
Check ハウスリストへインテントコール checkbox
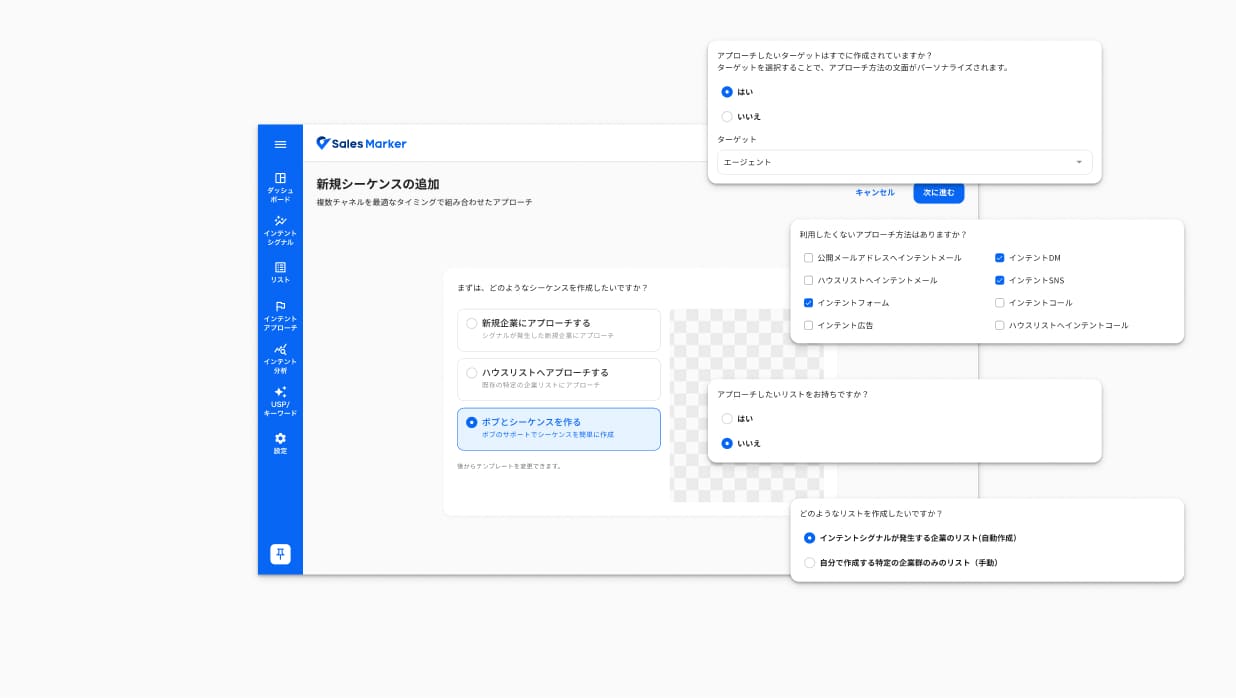click(x=999, y=325)
